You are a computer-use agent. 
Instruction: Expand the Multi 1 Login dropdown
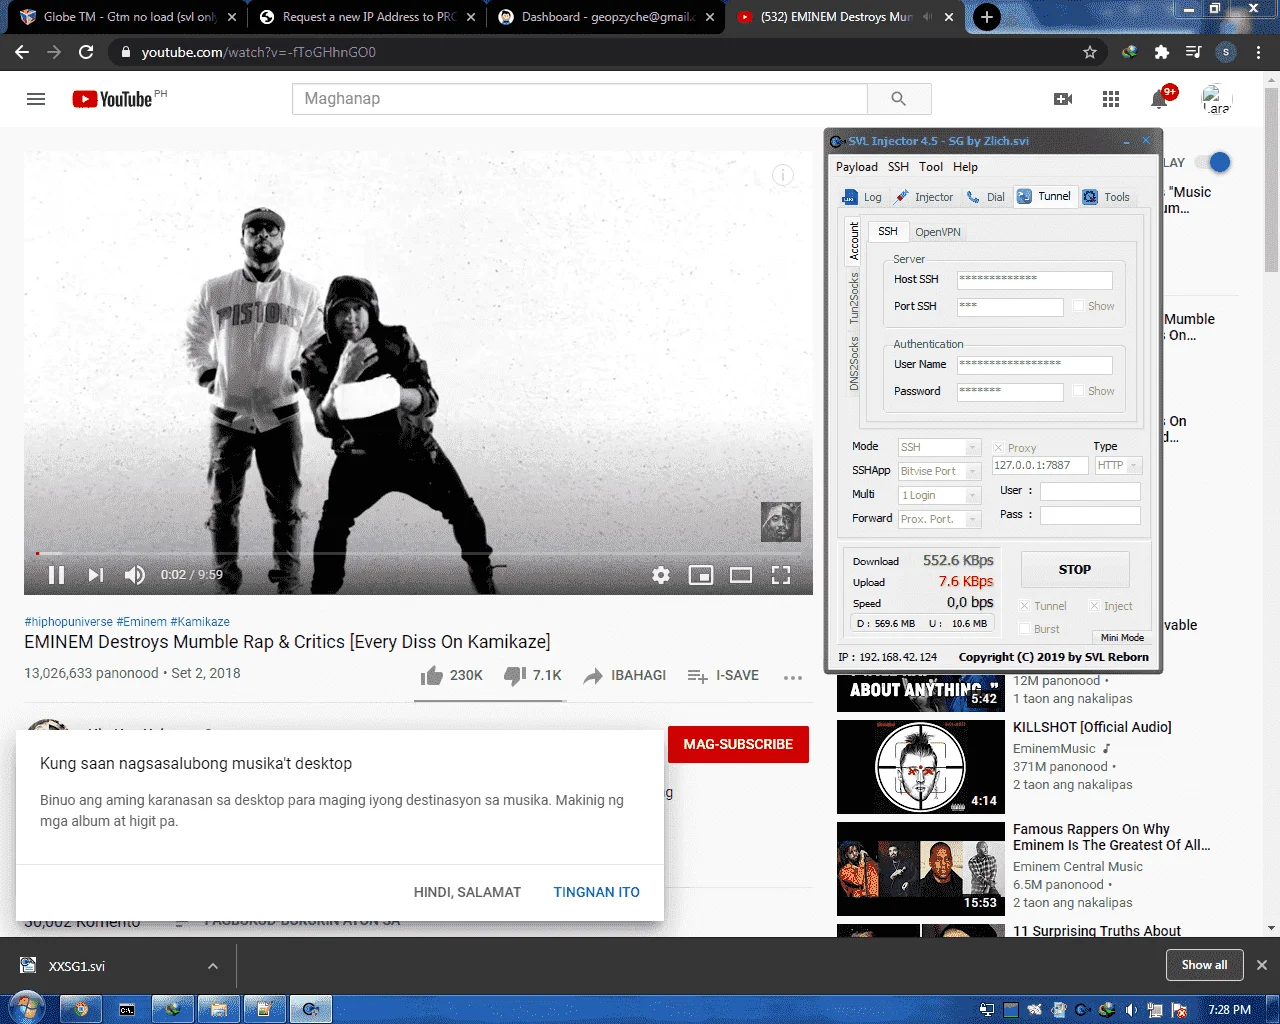pyautogui.click(x=972, y=495)
